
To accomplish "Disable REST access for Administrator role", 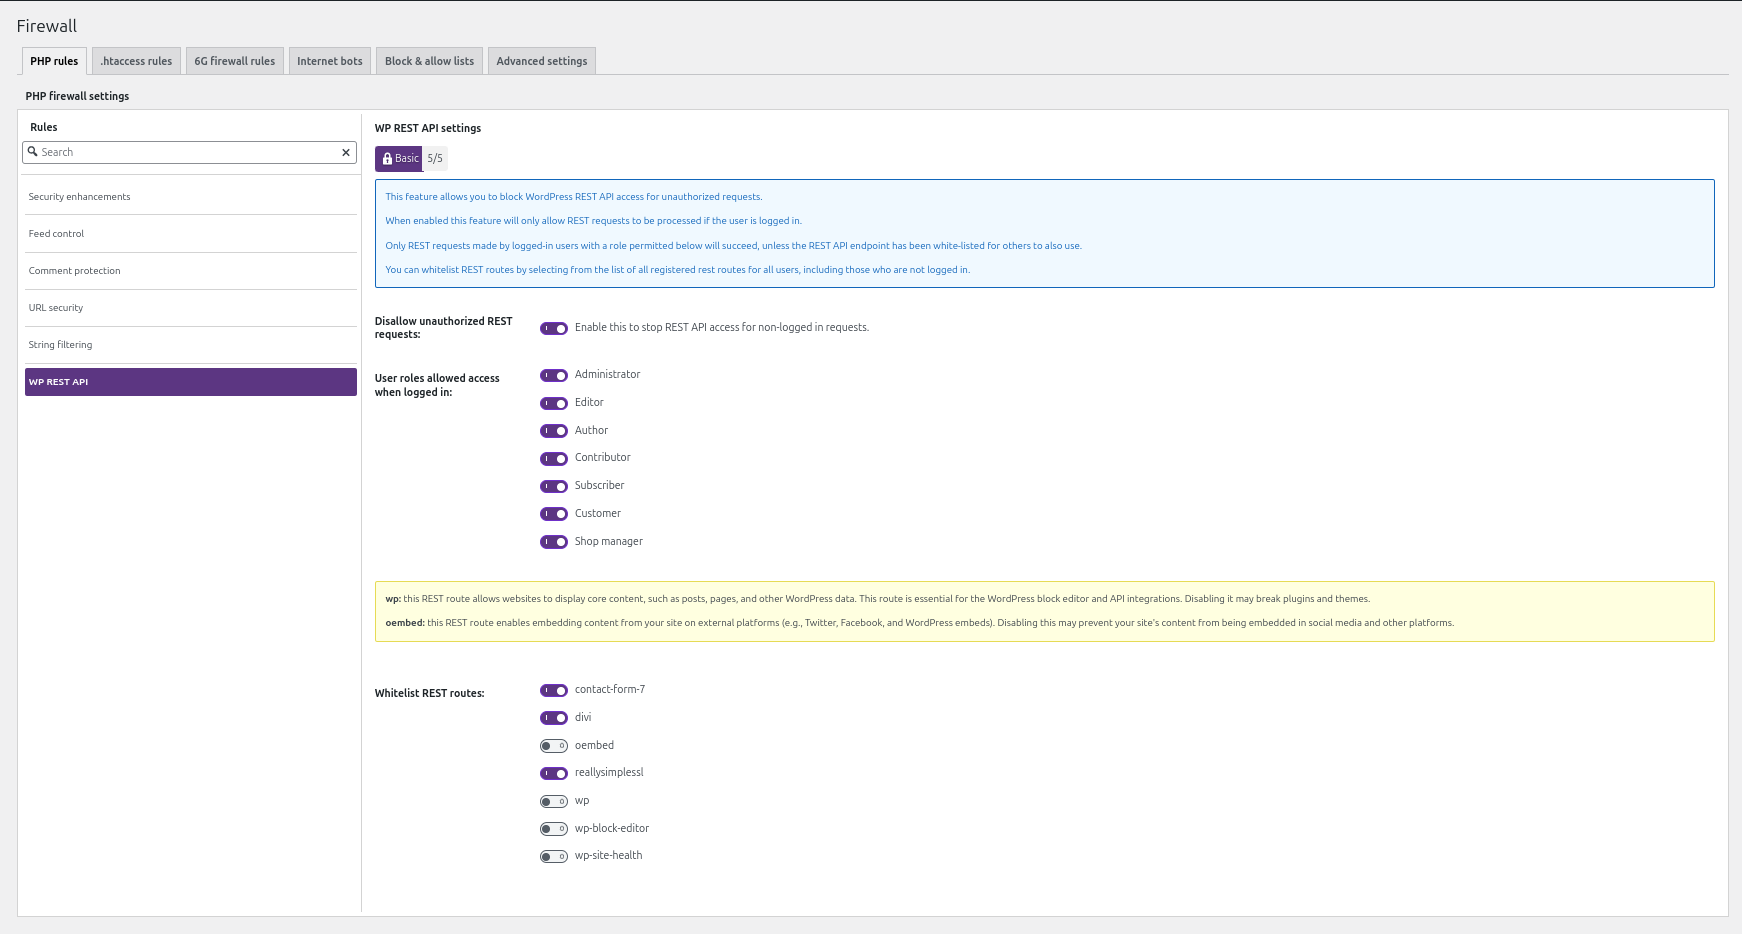I will coord(554,376).
